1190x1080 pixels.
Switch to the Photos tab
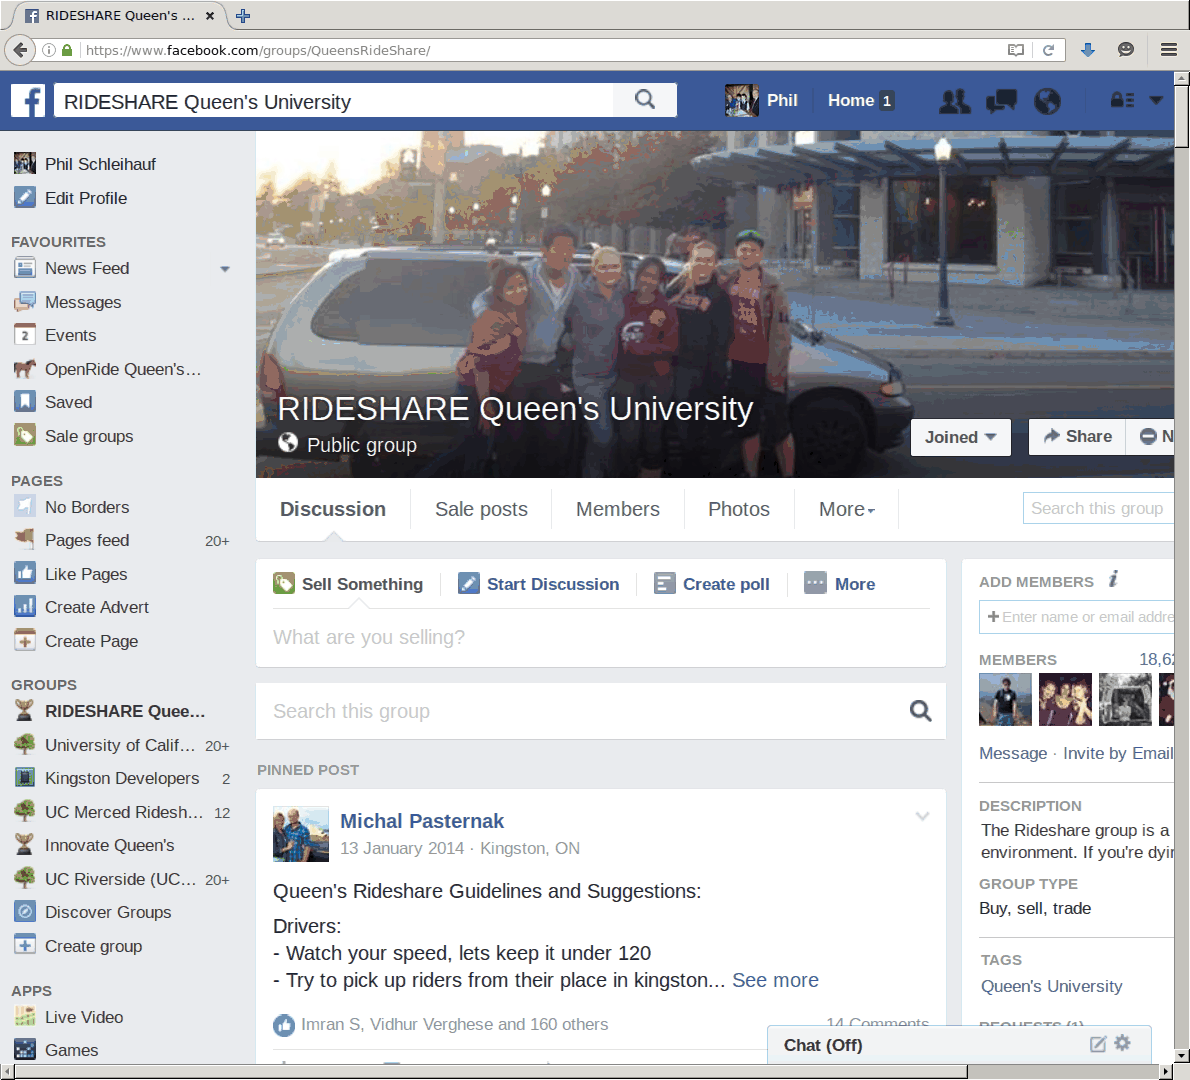pos(738,509)
